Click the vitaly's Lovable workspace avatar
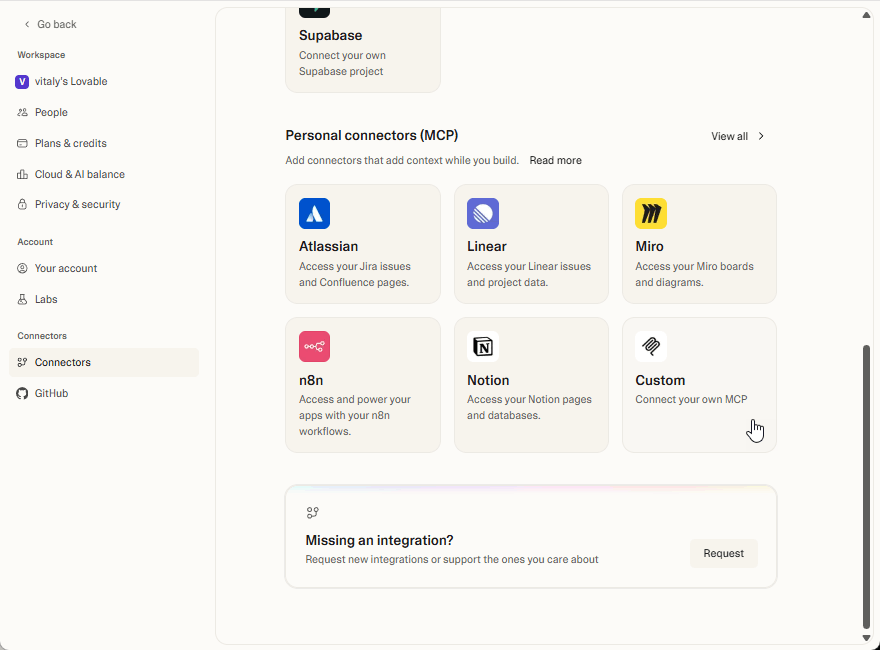Image resolution: width=880 pixels, height=650 pixels. pyautogui.click(x=22, y=82)
